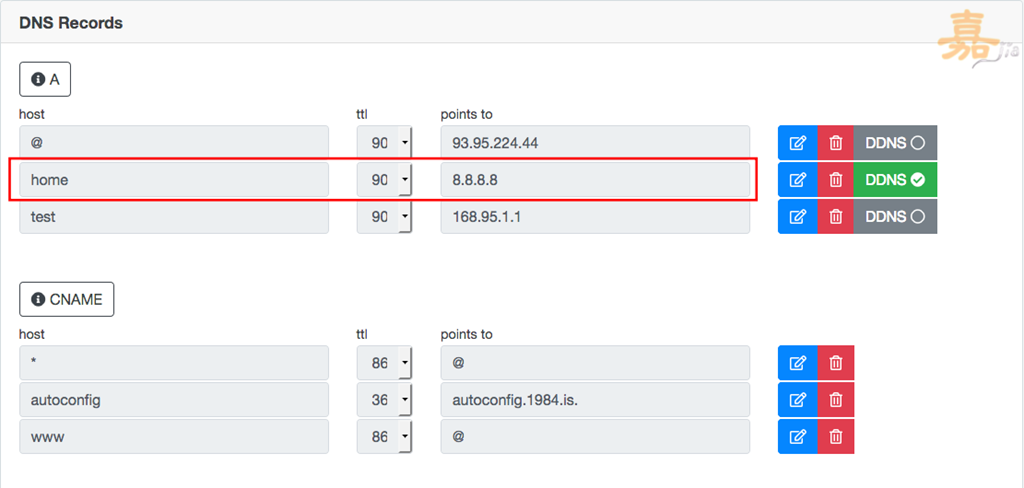Enable DDNS for the test record

point(895,216)
